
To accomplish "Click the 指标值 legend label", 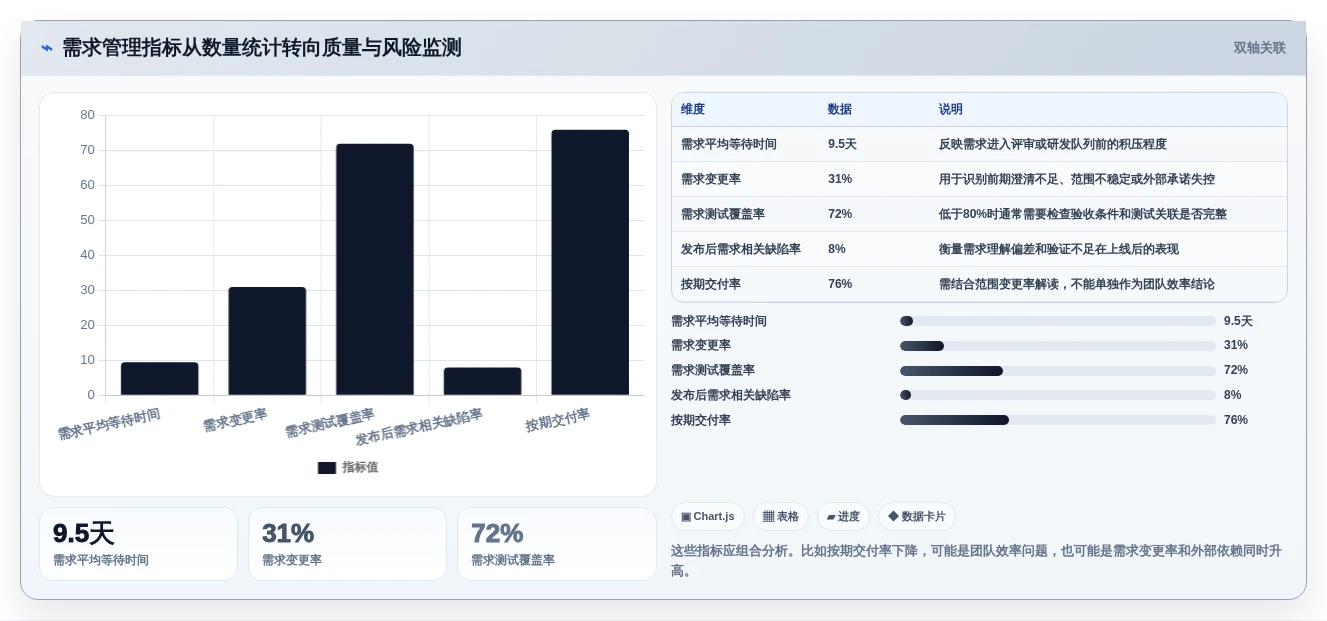I will pyautogui.click(x=360, y=467).
